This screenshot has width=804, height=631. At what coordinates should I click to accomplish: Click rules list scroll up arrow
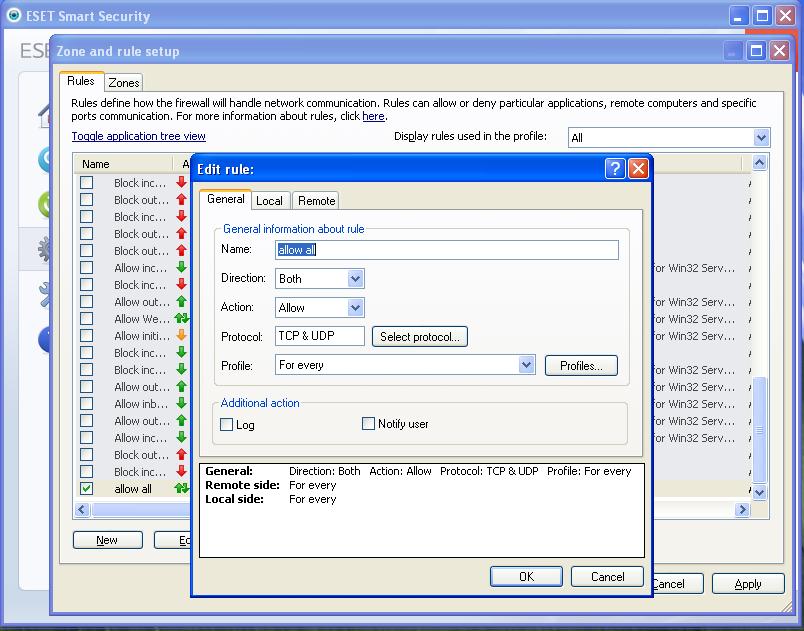[x=759, y=162]
